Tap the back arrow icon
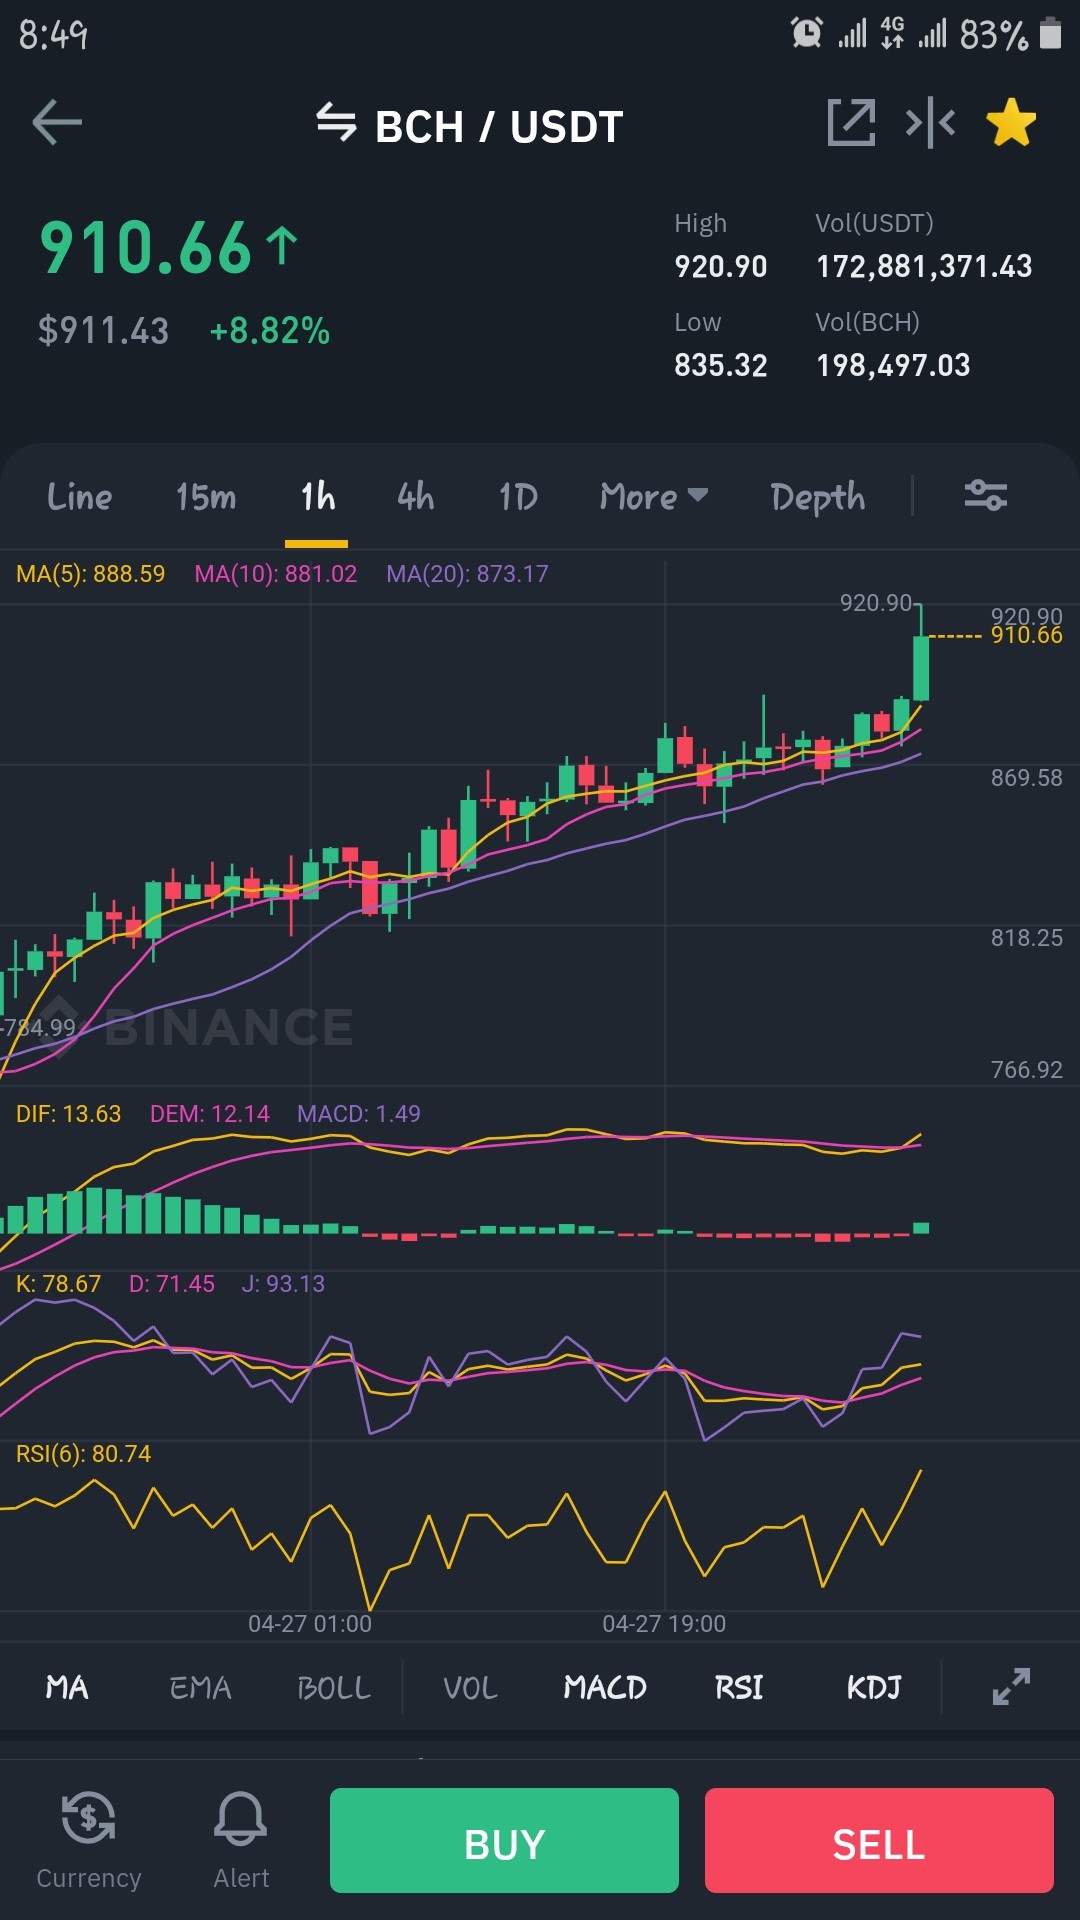1080x1920 pixels. pos(57,123)
